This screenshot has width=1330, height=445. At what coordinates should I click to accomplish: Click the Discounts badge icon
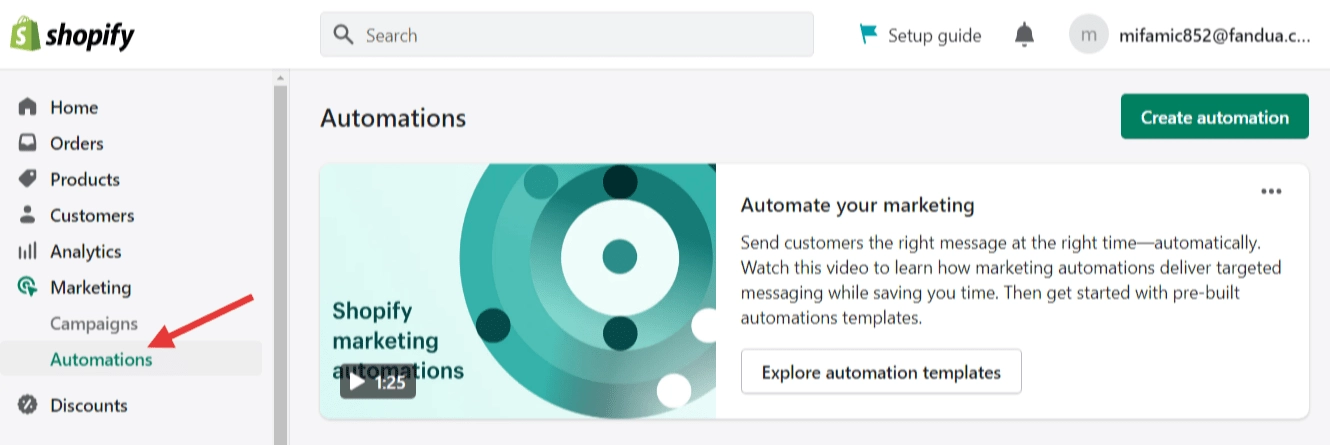[x=28, y=405]
